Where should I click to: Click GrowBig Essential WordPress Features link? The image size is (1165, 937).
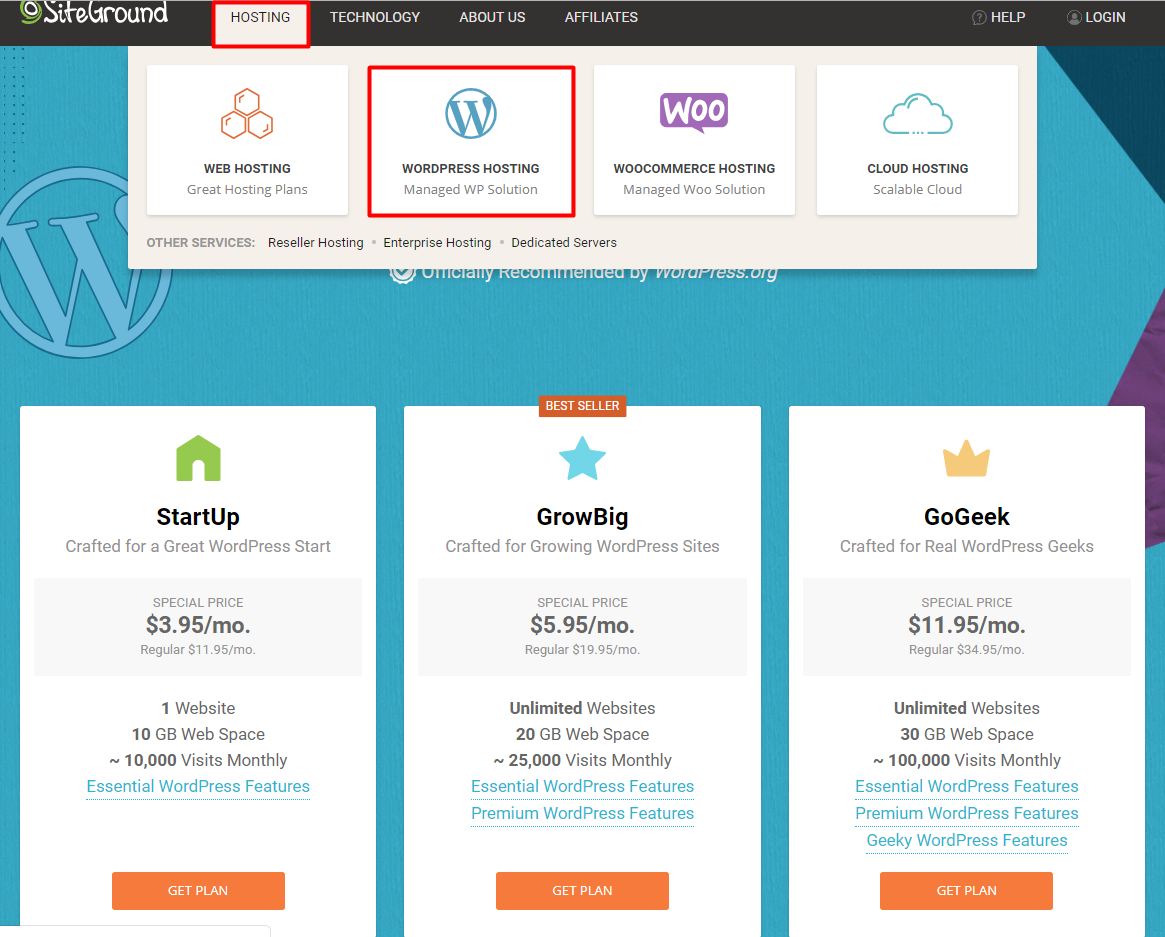tap(582, 786)
